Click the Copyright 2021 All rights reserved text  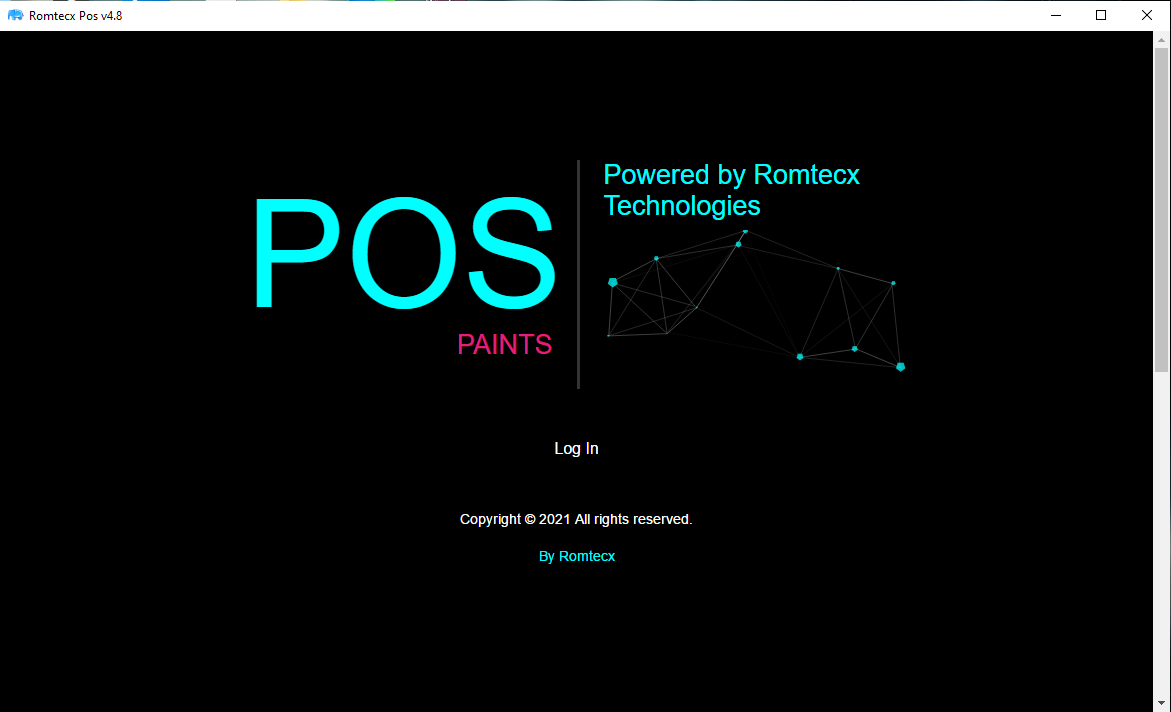click(576, 519)
